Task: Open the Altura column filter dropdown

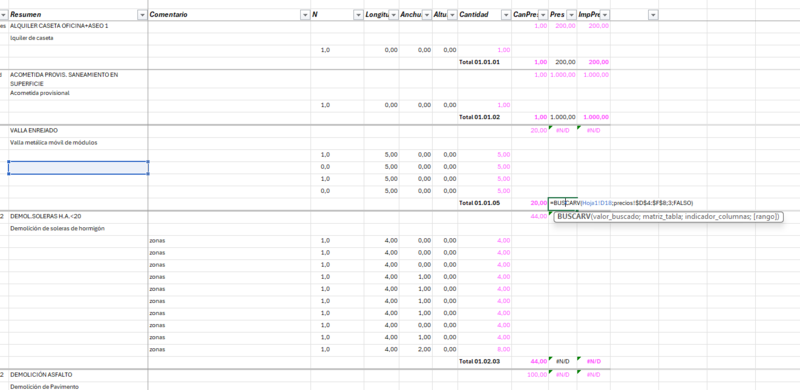Action: tap(452, 15)
